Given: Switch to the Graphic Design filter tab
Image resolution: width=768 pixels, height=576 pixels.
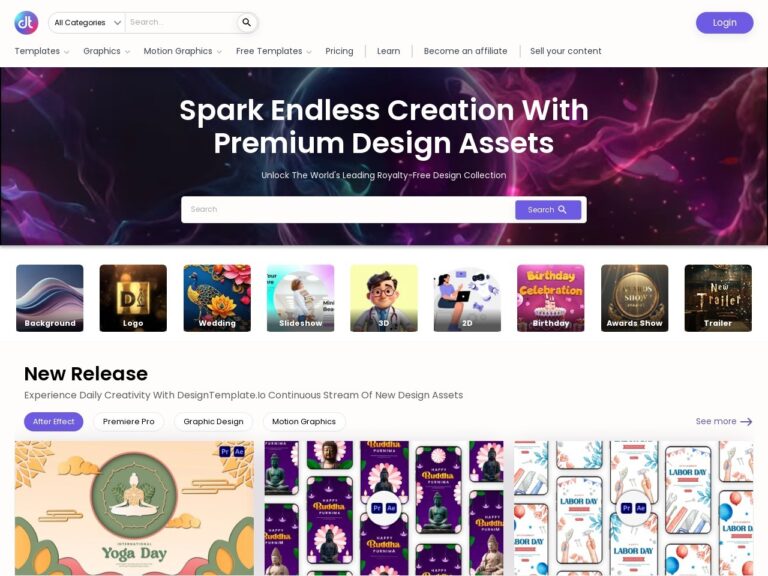Looking at the screenshot, I should click(214, 422).
